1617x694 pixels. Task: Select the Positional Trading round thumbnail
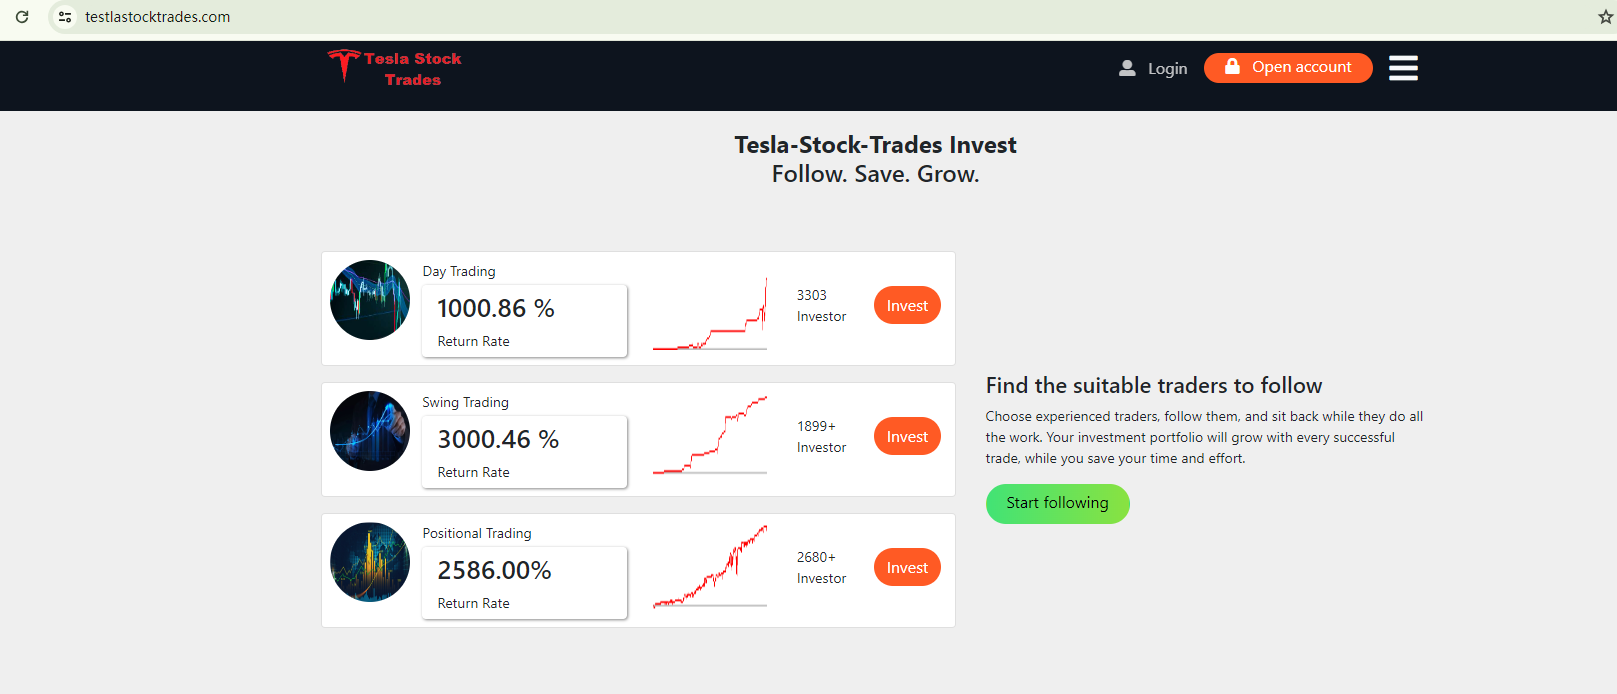pyautogui.click(x=370, y=562)
